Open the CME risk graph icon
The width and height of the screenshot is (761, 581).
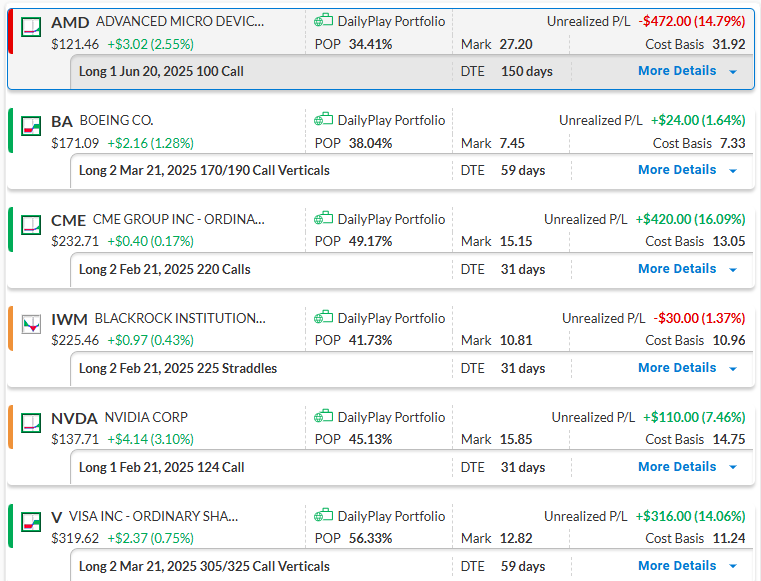pyautogui.click(x=31, y=225)
